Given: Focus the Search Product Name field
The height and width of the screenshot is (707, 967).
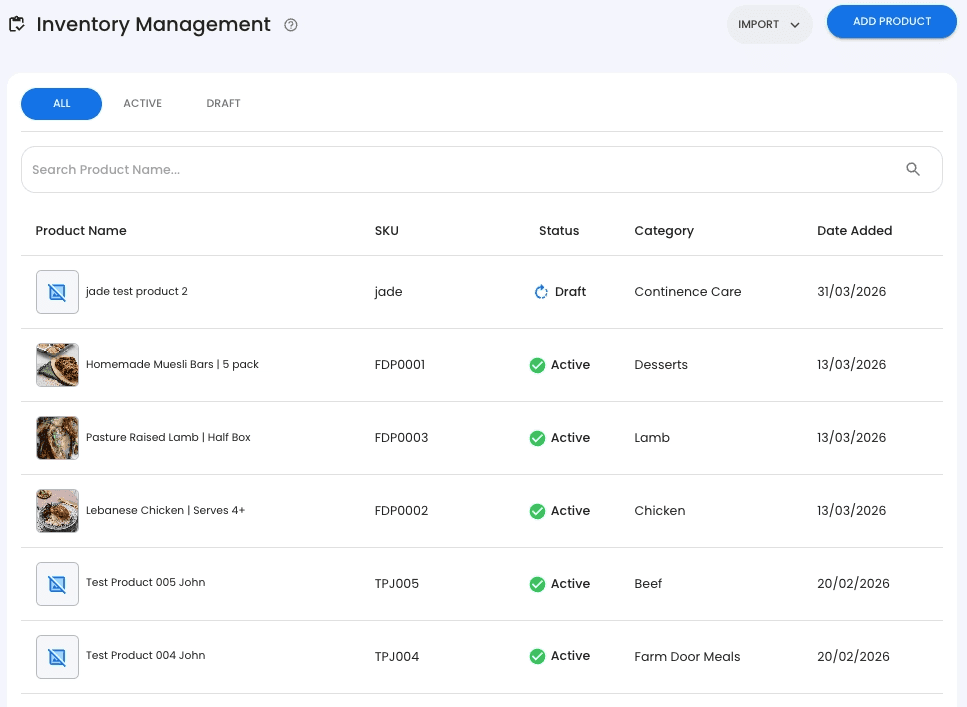Looking at the screenshot, I should tap(460, 169).
